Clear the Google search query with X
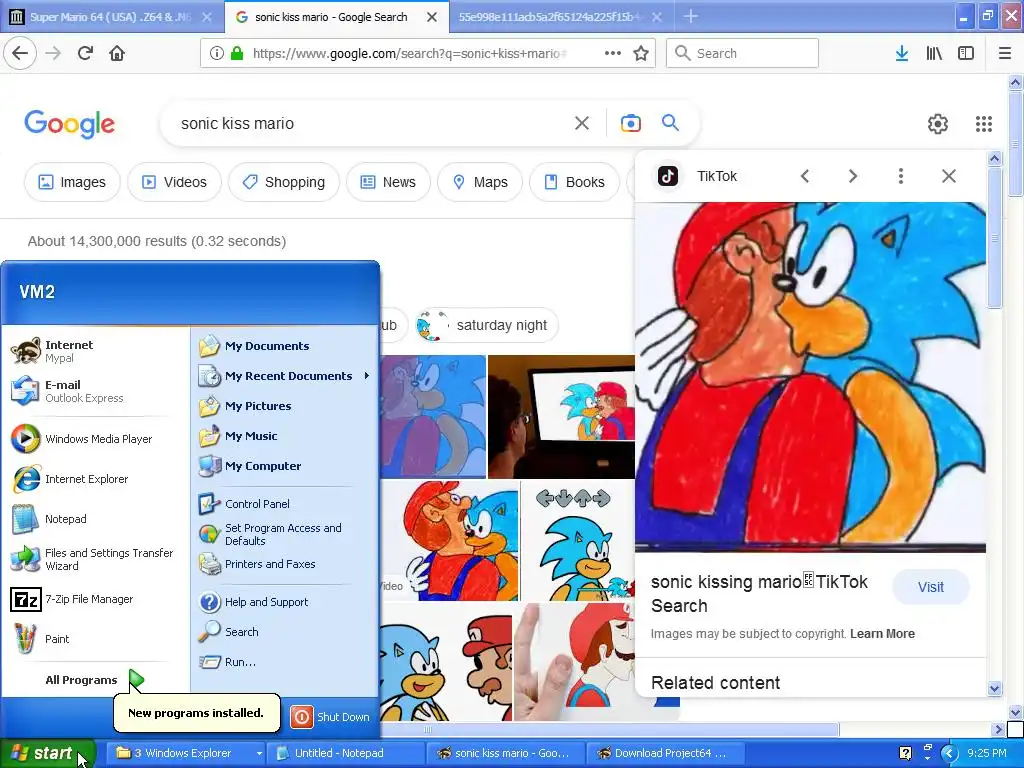 pos(582,123)
